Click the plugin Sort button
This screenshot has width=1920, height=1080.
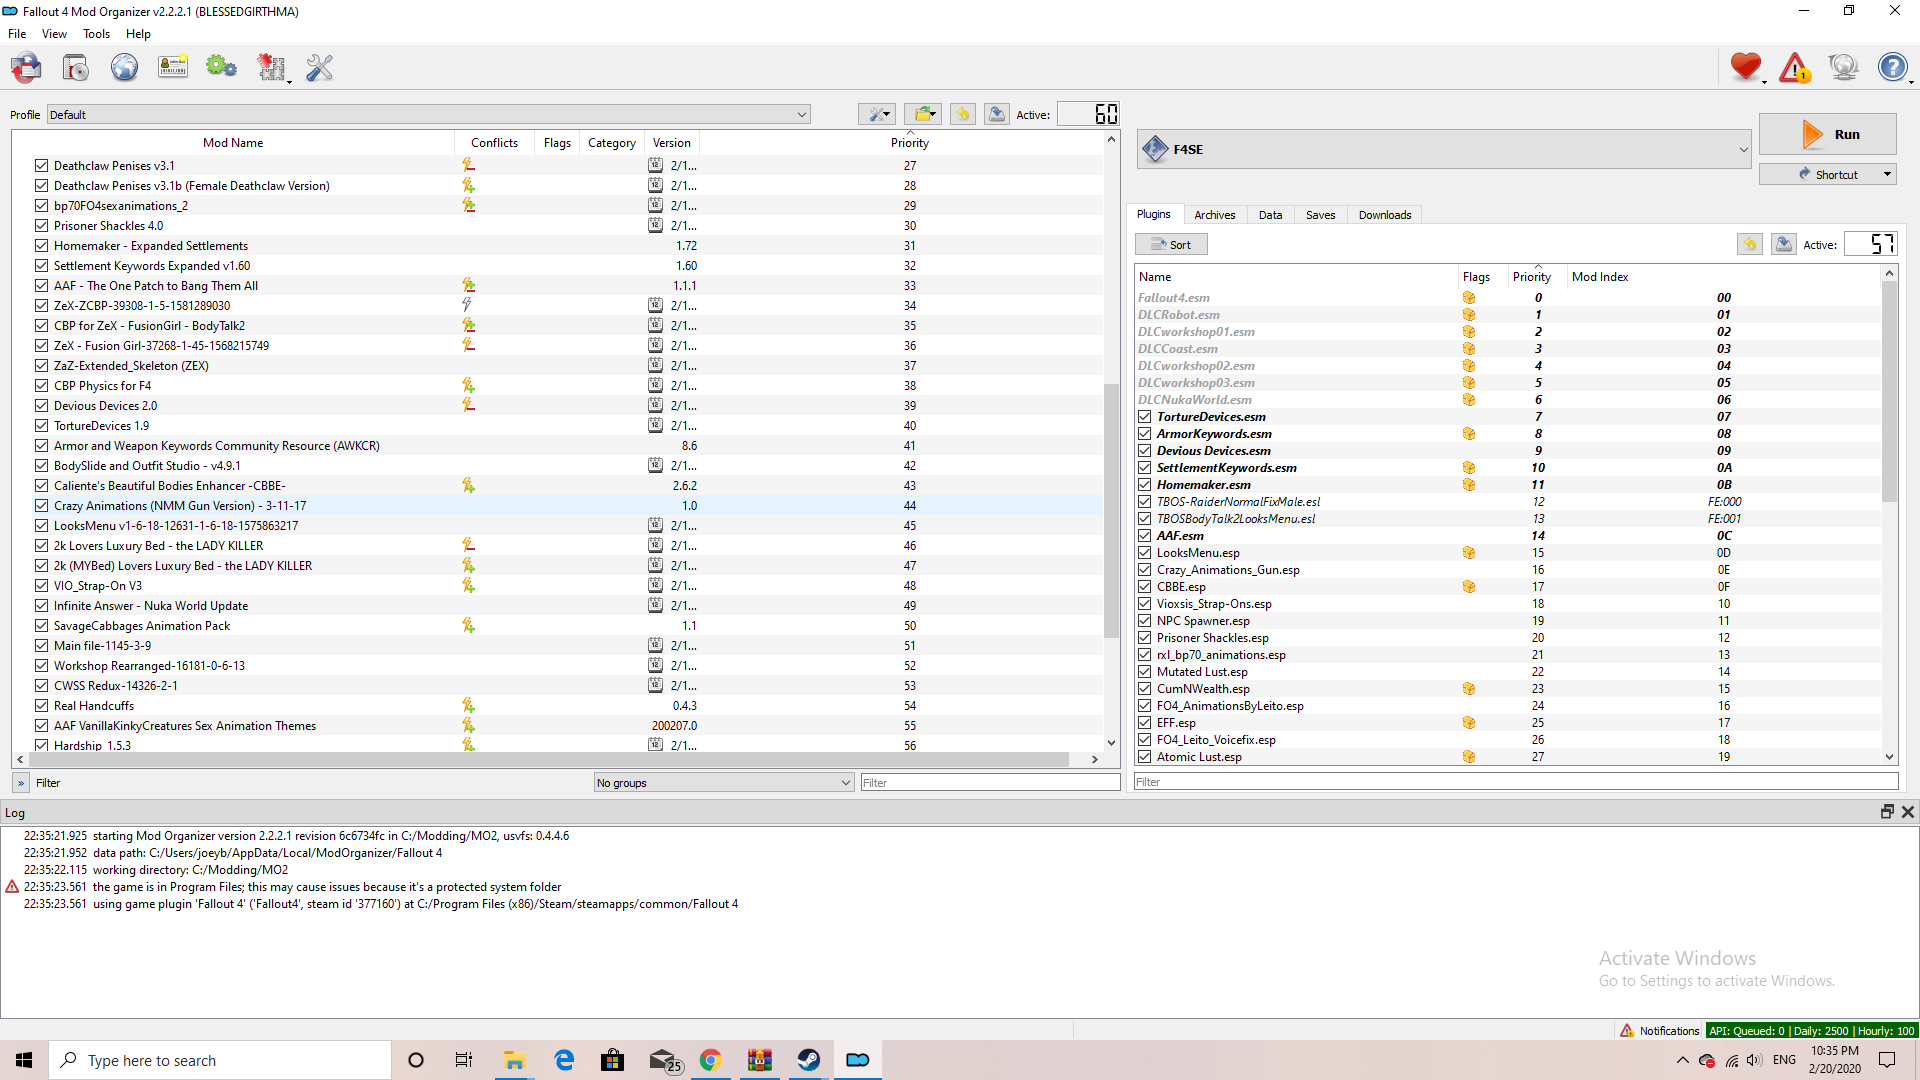point(1171,244)
